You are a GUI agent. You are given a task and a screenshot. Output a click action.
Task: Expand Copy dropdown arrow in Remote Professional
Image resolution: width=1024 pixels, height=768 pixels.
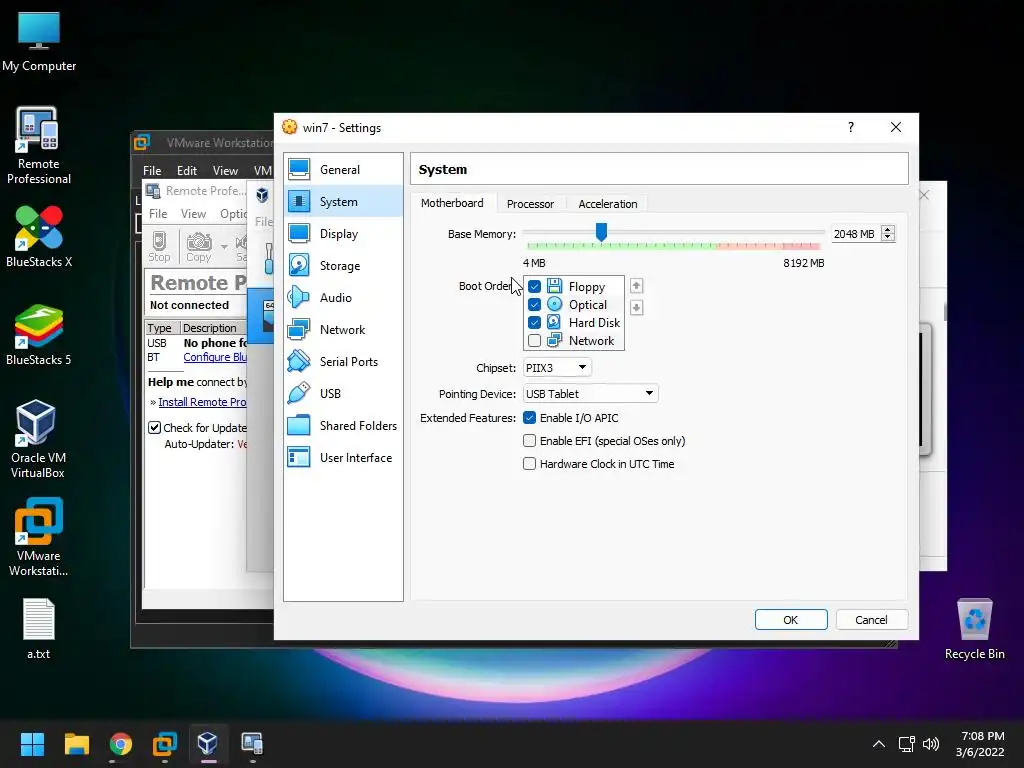224,246
